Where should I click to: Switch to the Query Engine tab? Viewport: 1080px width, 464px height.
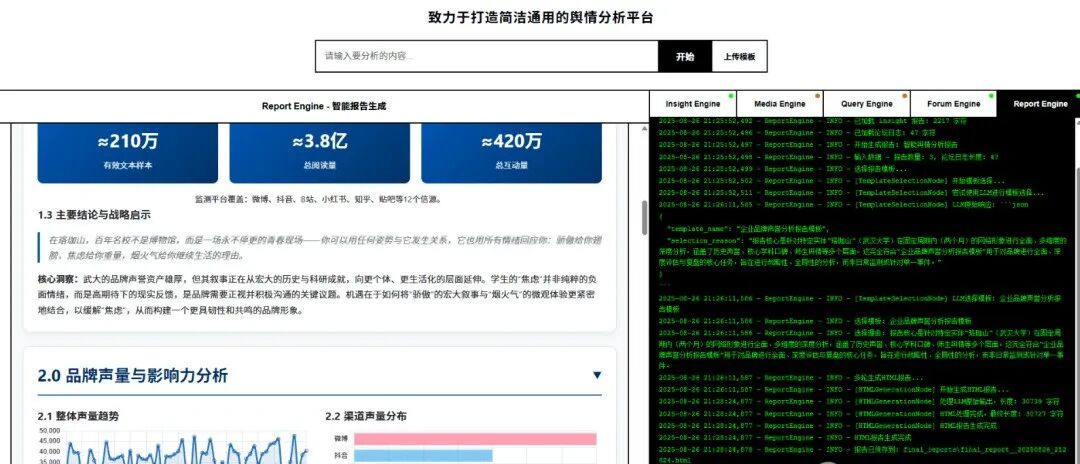click(866, 104)
